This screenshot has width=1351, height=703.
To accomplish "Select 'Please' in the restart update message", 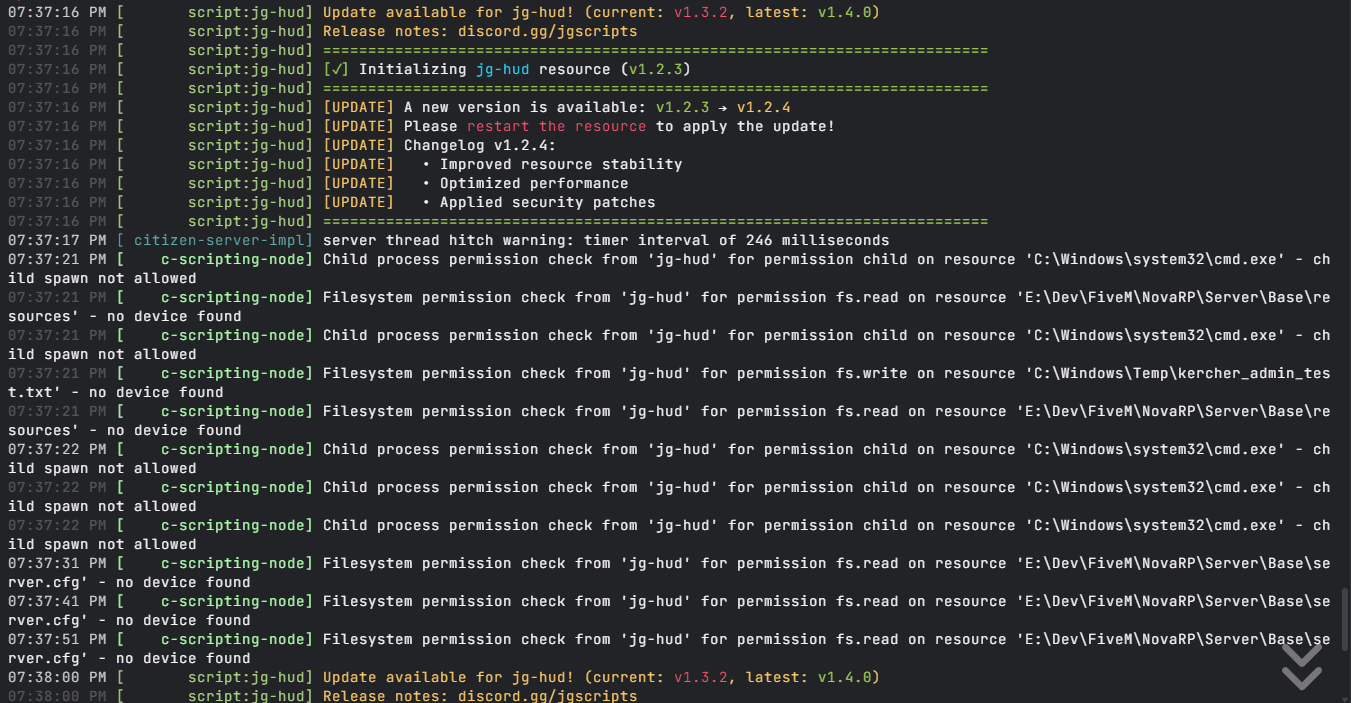I will [431, 126].
